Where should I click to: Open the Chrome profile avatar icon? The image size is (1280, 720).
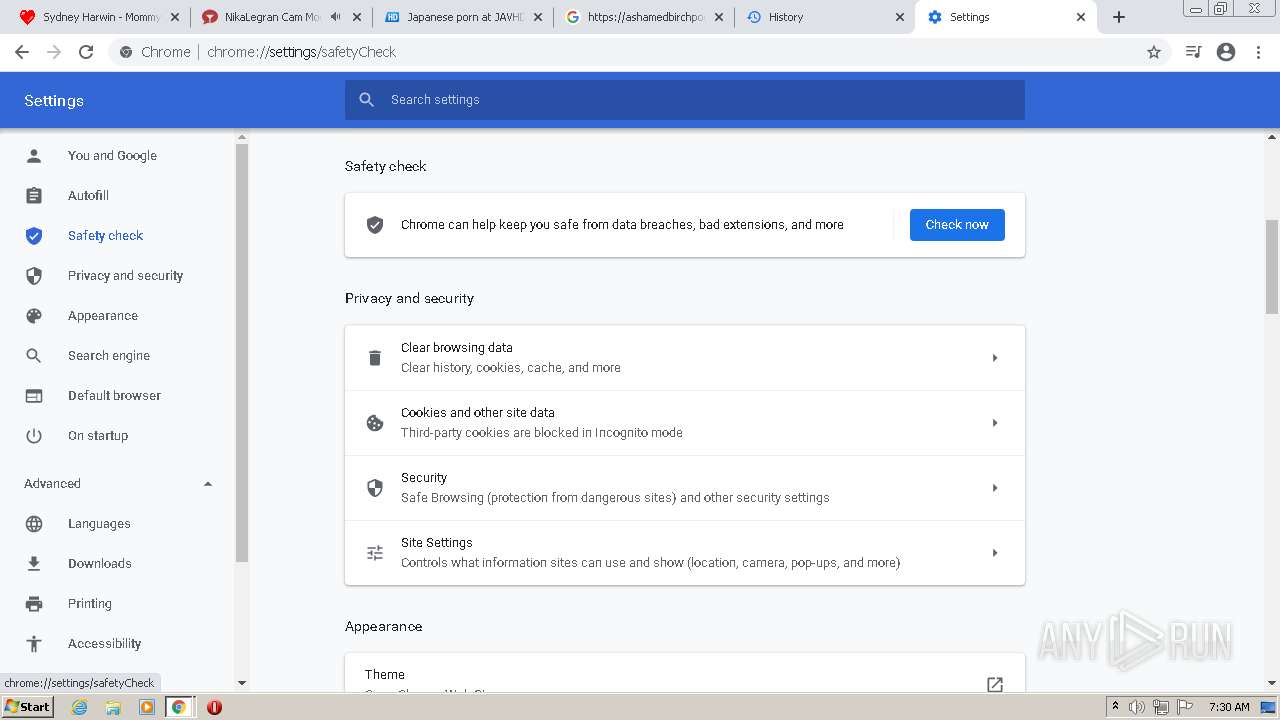(x=1226, y=52)
